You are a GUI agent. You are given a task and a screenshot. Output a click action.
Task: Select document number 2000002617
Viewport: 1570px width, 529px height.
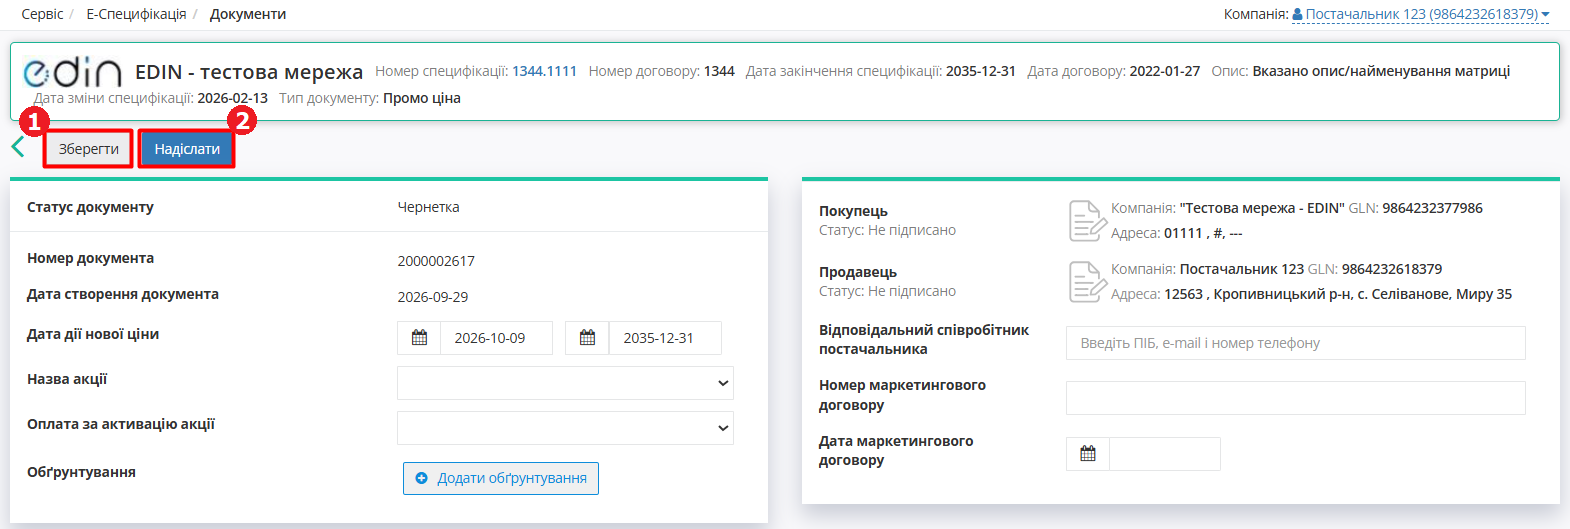[x=436, y=261]
